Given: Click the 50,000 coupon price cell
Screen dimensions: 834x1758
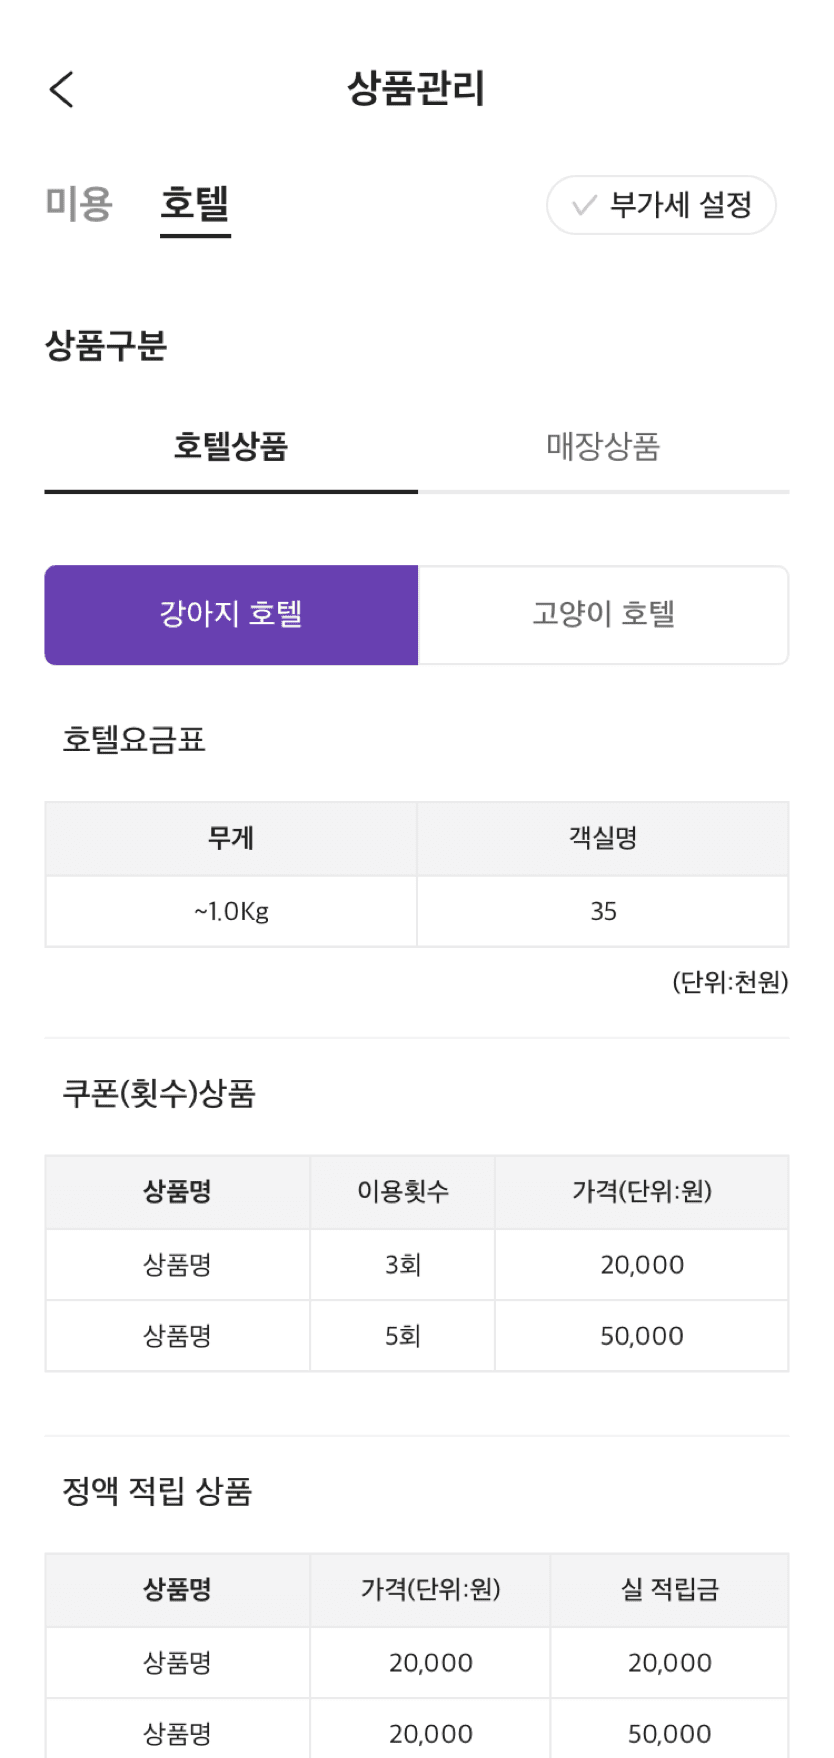Looking at the screenshot, I should pos(641,1336).
